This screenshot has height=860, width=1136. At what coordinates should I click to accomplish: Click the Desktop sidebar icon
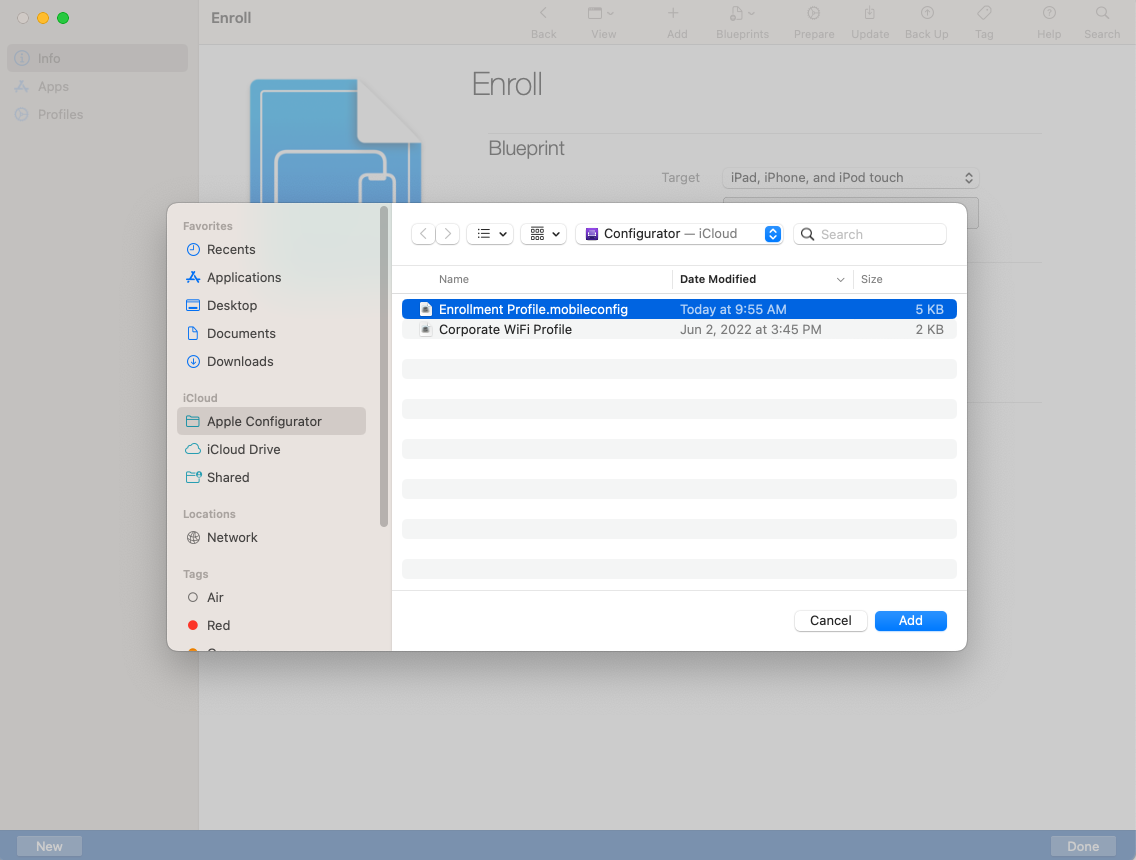pos(193,306)
